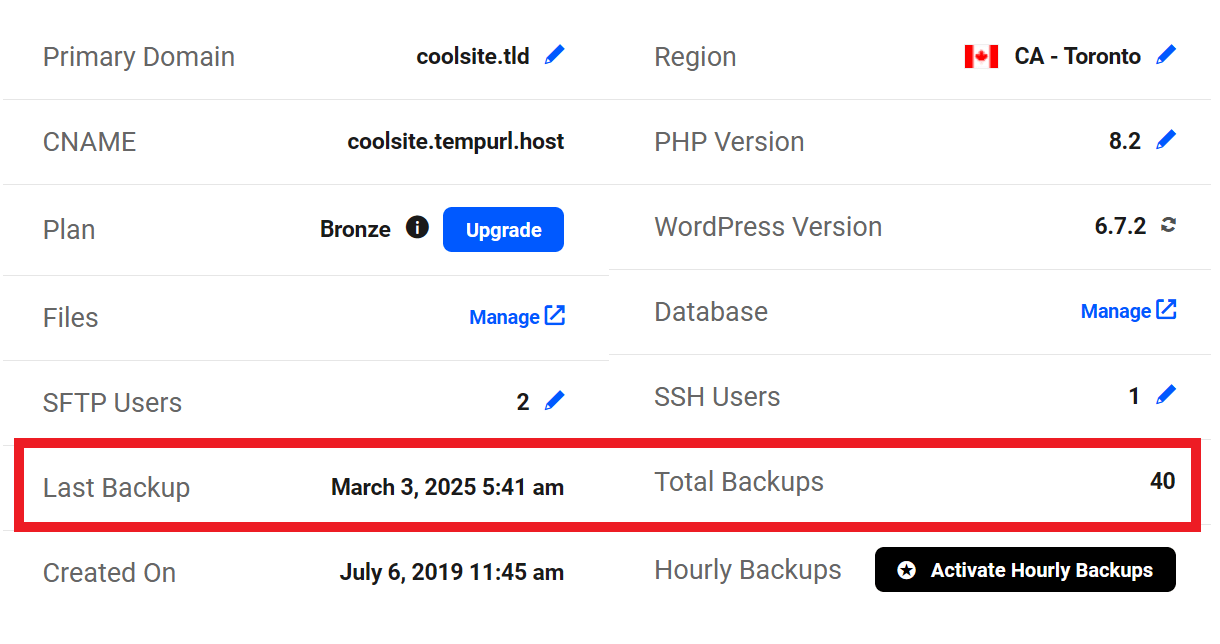
Task: Click the Plan label
Action: (69, 230)
